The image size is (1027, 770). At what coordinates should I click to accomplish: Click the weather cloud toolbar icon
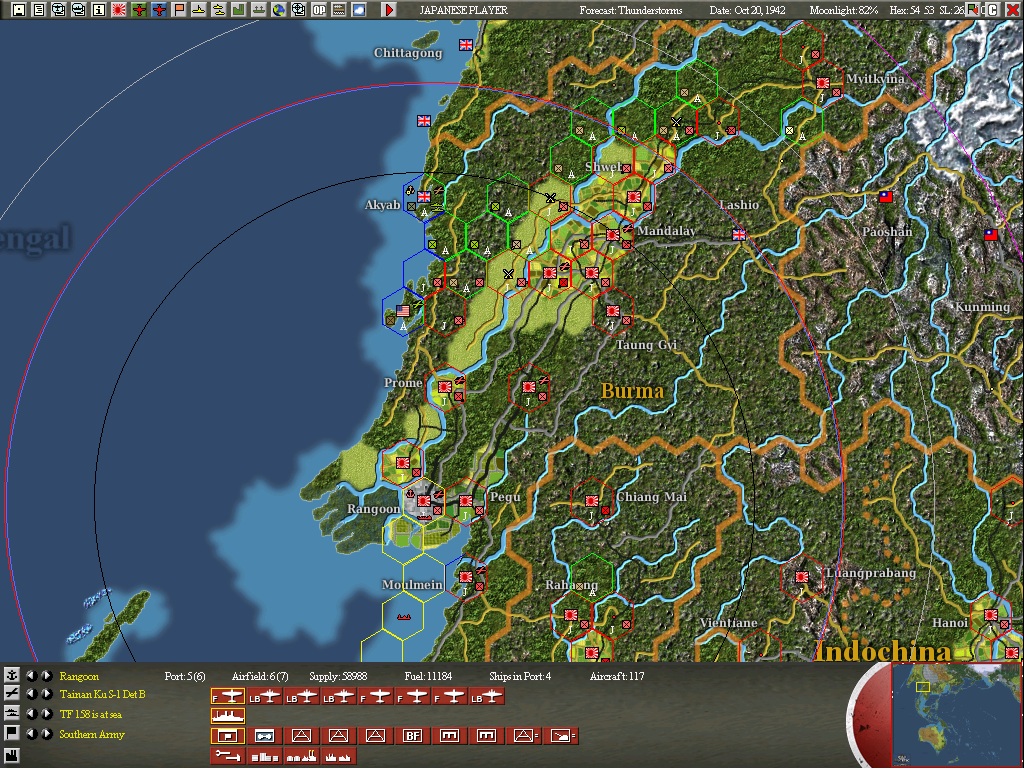pos(359,10)
